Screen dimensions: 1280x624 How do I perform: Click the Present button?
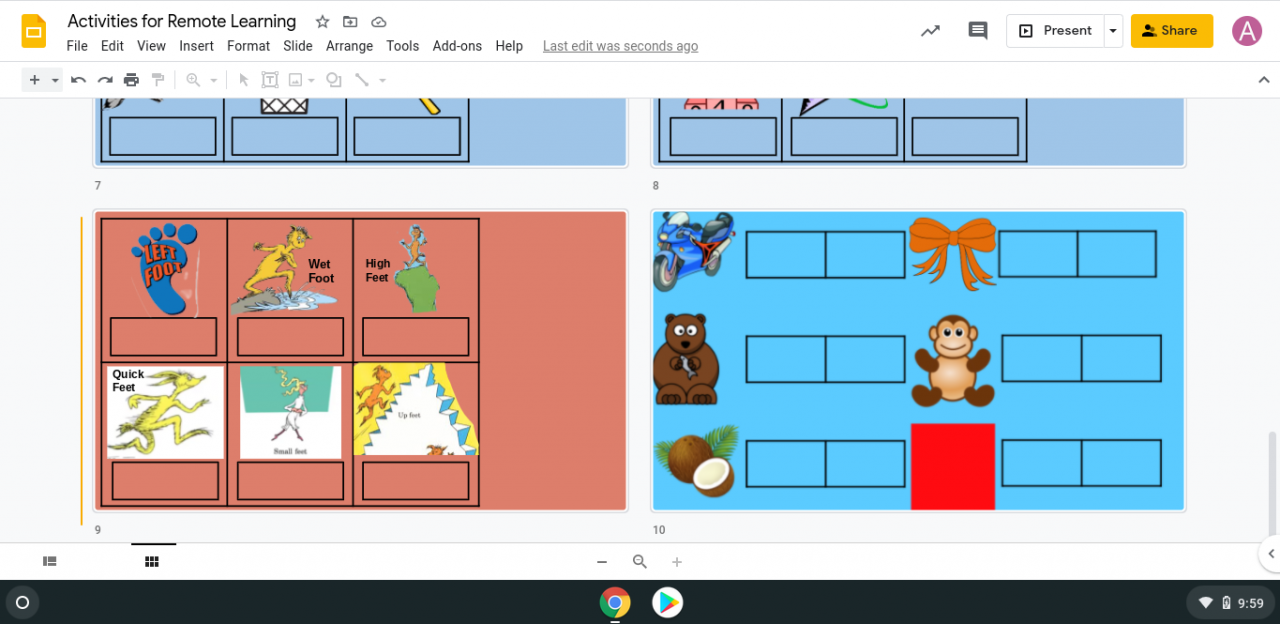1055,31
